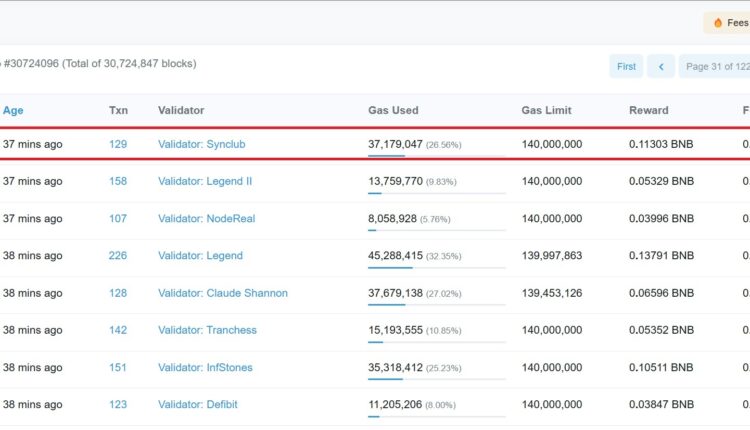
Task: Click the Gas Used column header
Action: 393,110
